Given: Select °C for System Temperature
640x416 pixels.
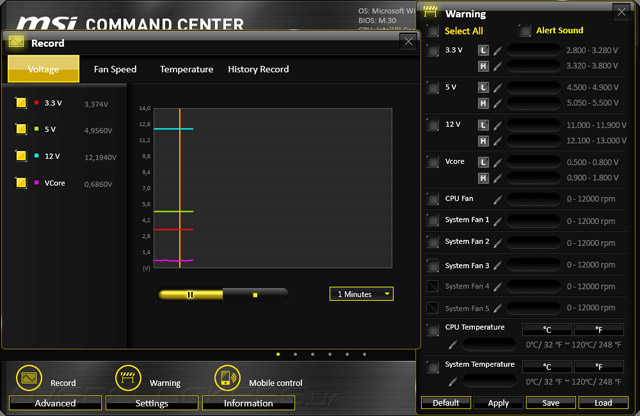Looking at the screenshot, I should 547,367.
